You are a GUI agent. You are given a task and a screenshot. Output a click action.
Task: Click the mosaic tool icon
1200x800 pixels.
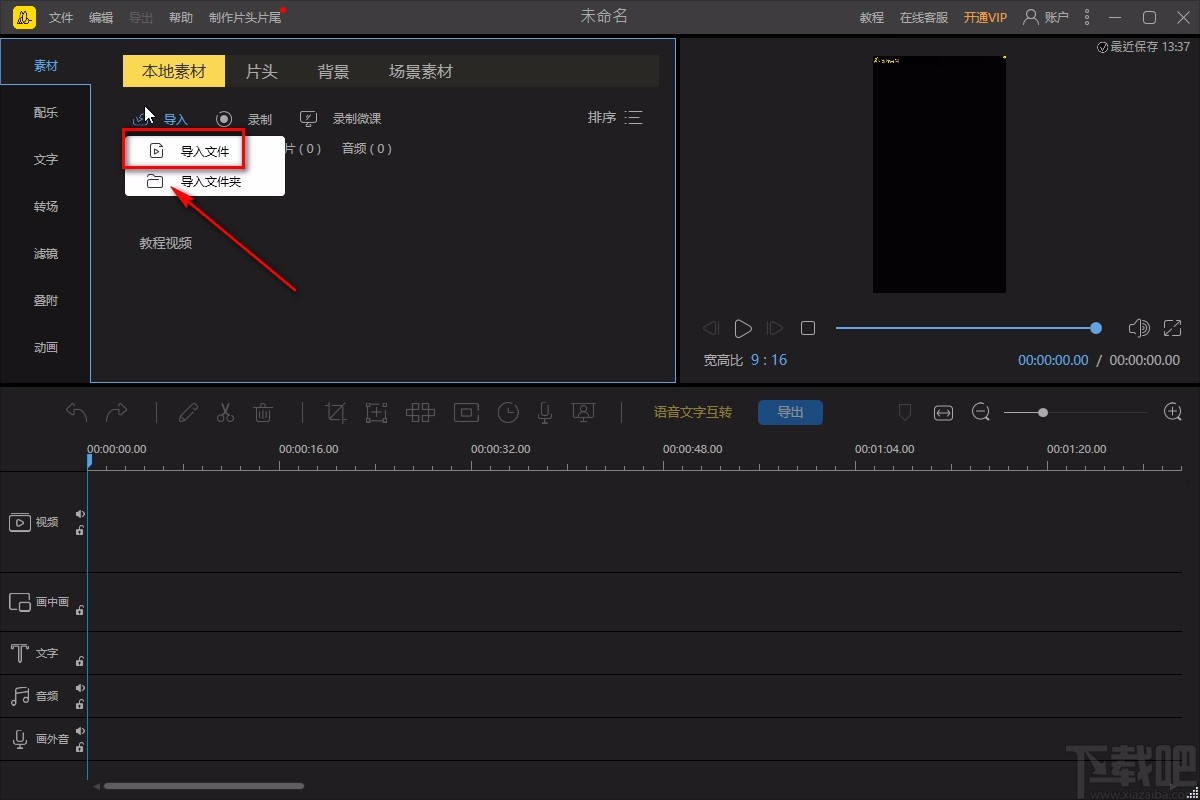pyautogui.click(x=420, y=412)
